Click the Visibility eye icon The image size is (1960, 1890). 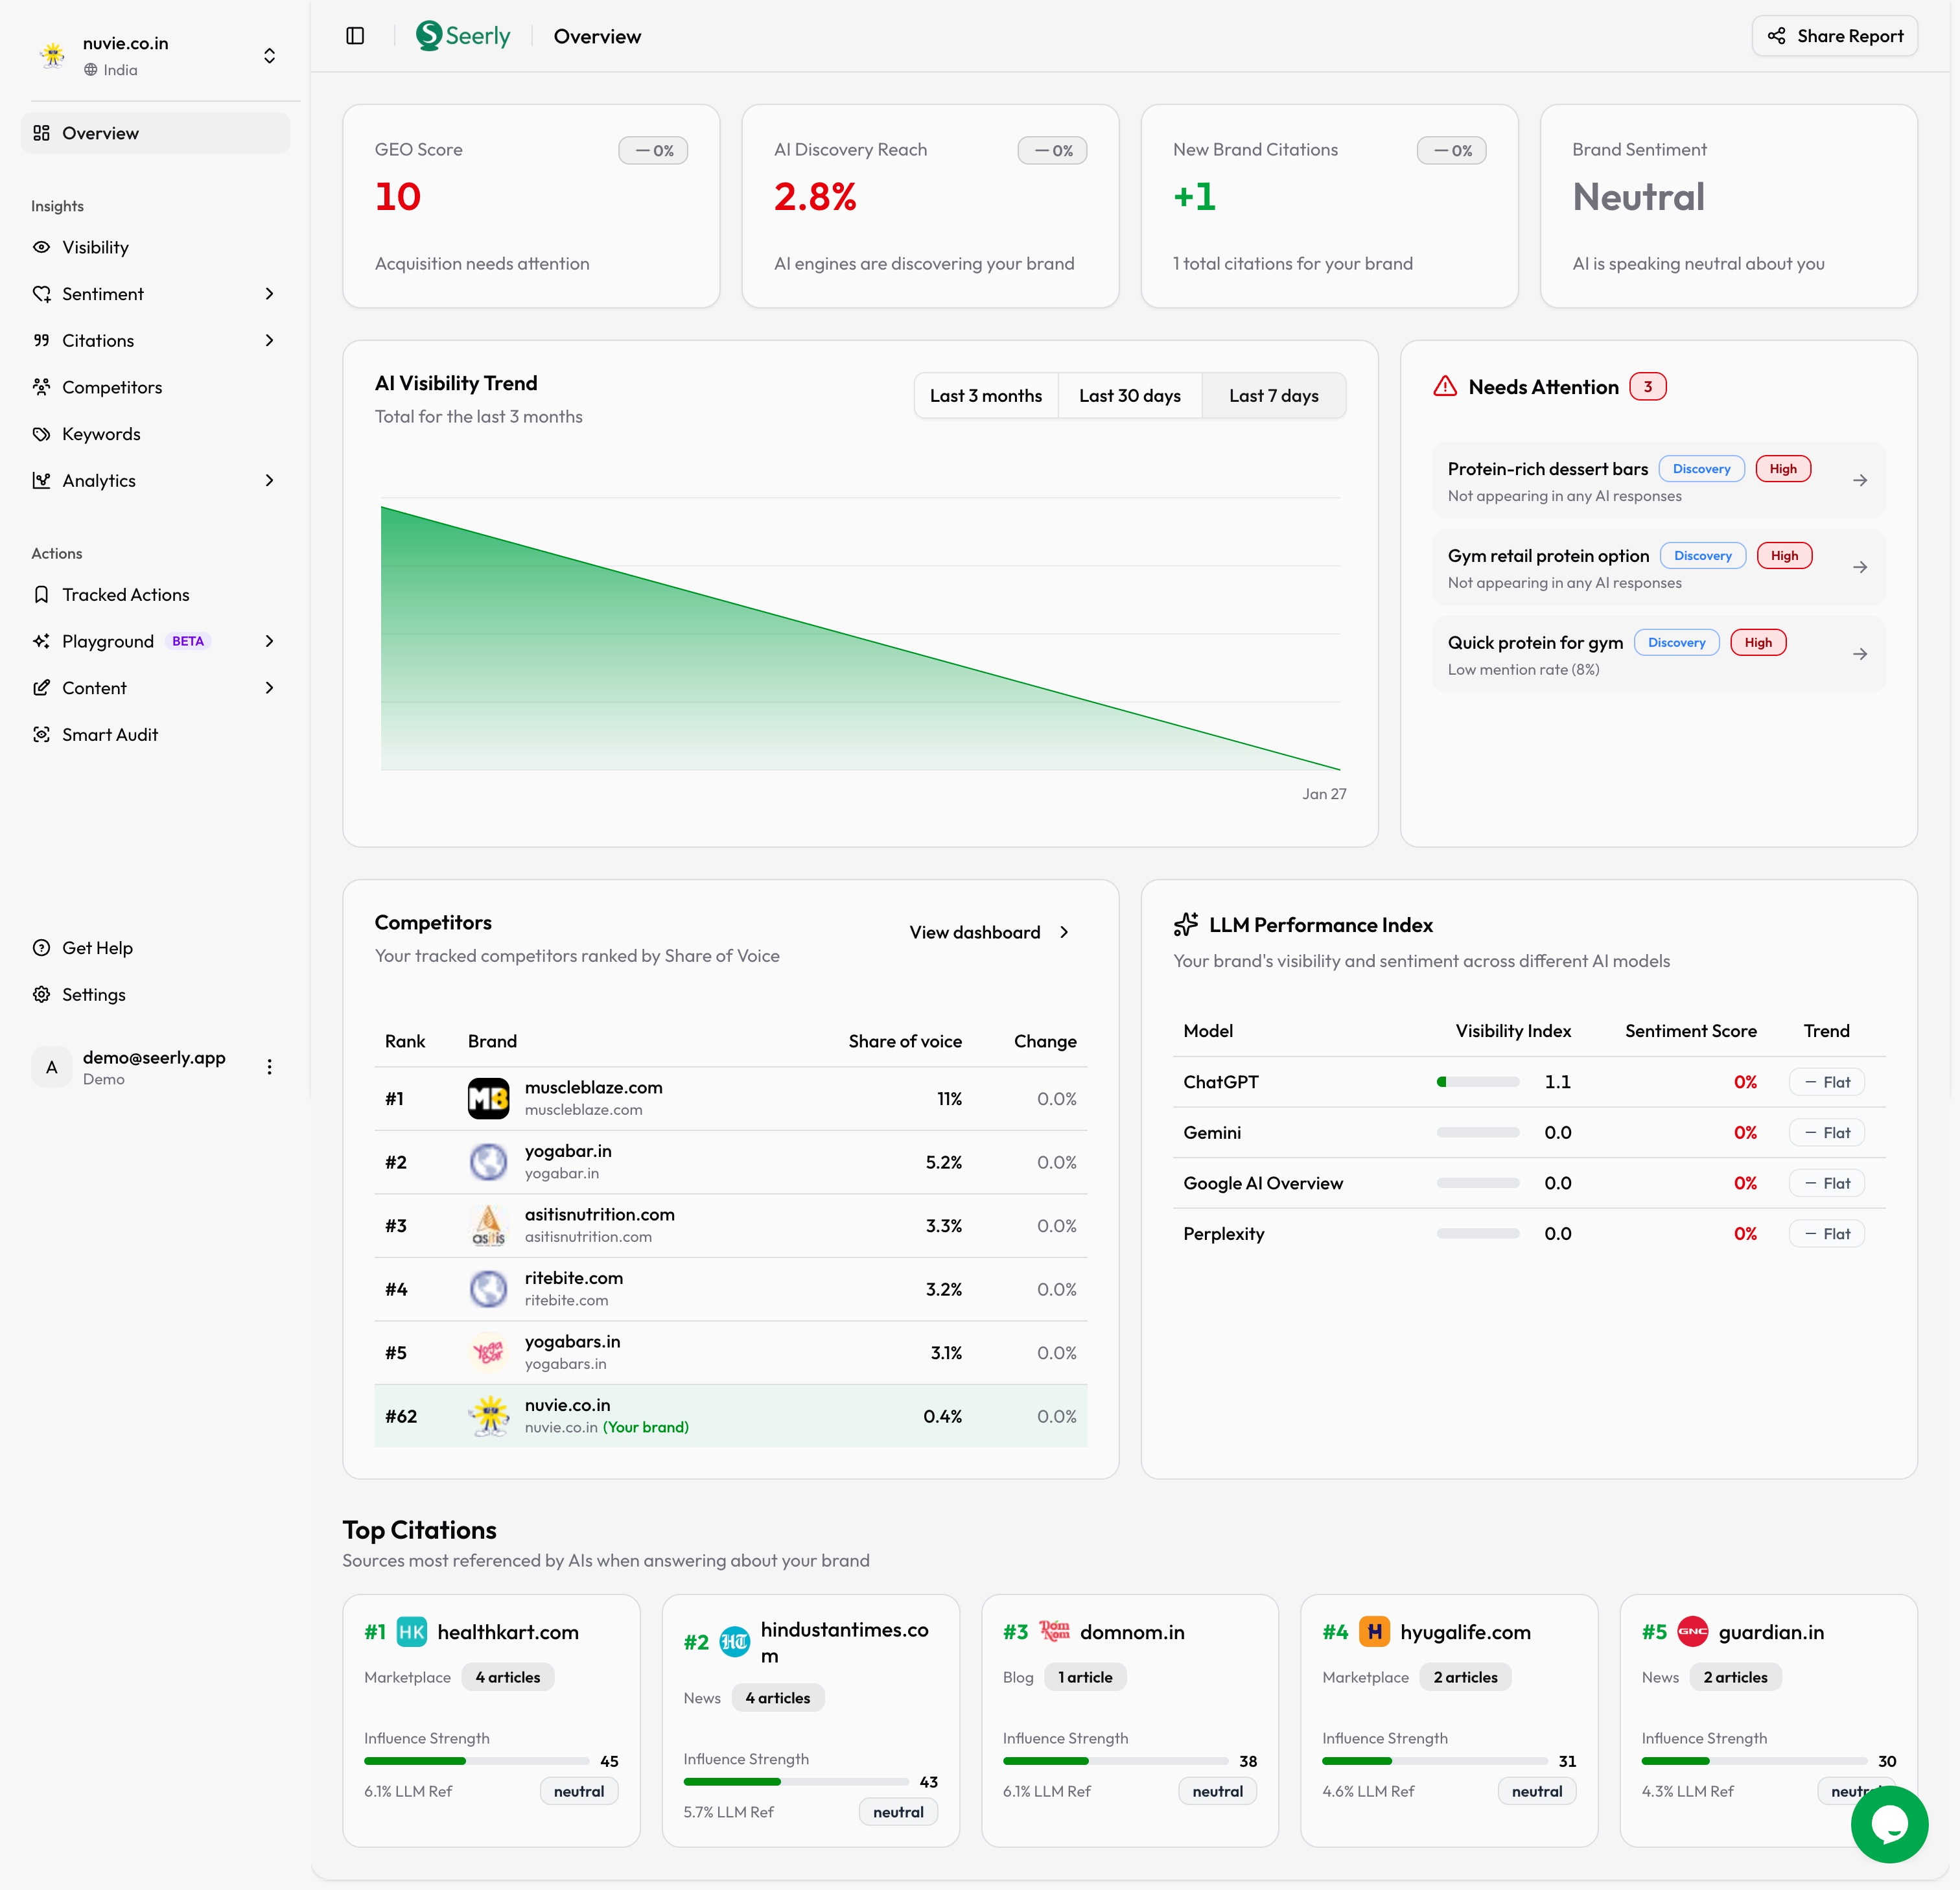click(41, 247)
